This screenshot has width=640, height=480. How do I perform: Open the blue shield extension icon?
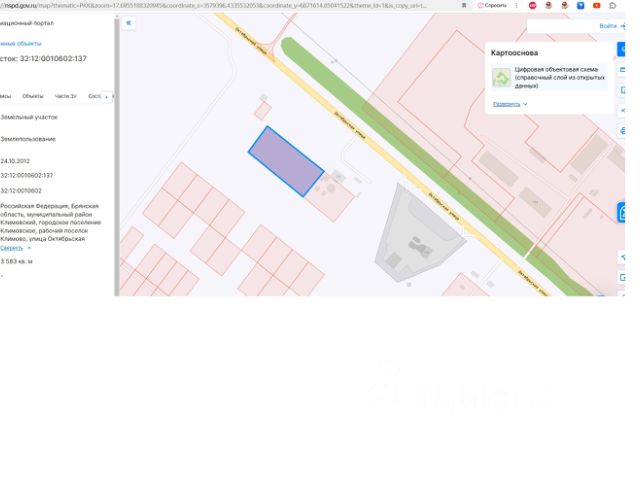580,6
